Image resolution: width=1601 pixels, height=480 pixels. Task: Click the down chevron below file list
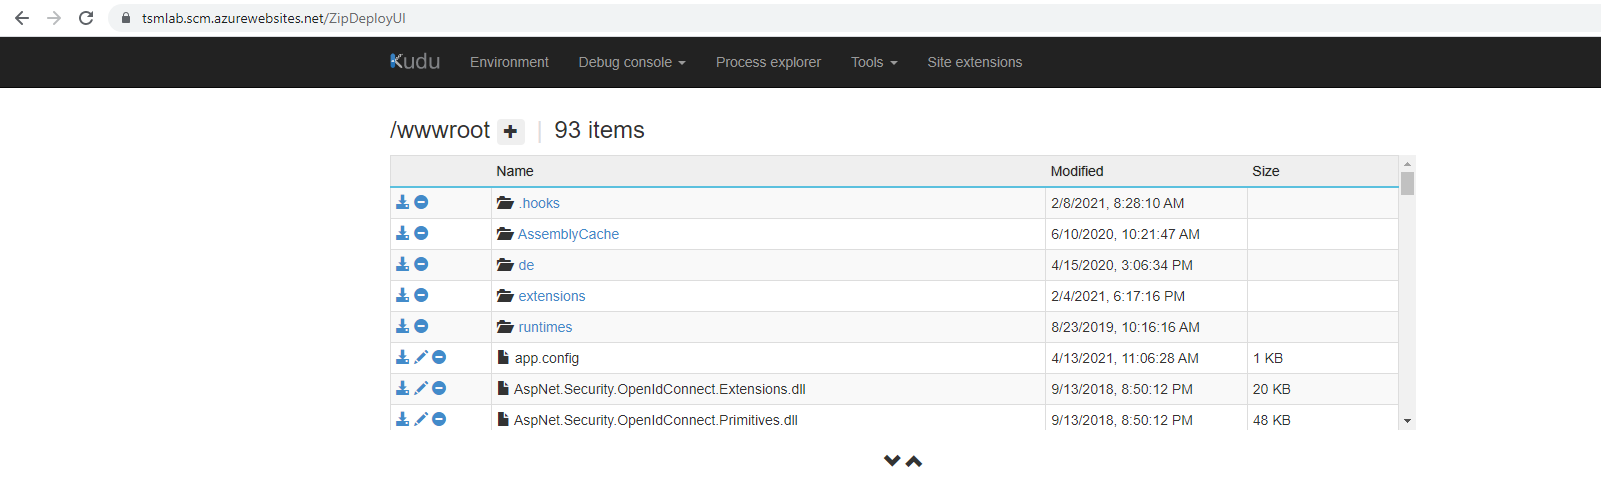coord(892,461)
